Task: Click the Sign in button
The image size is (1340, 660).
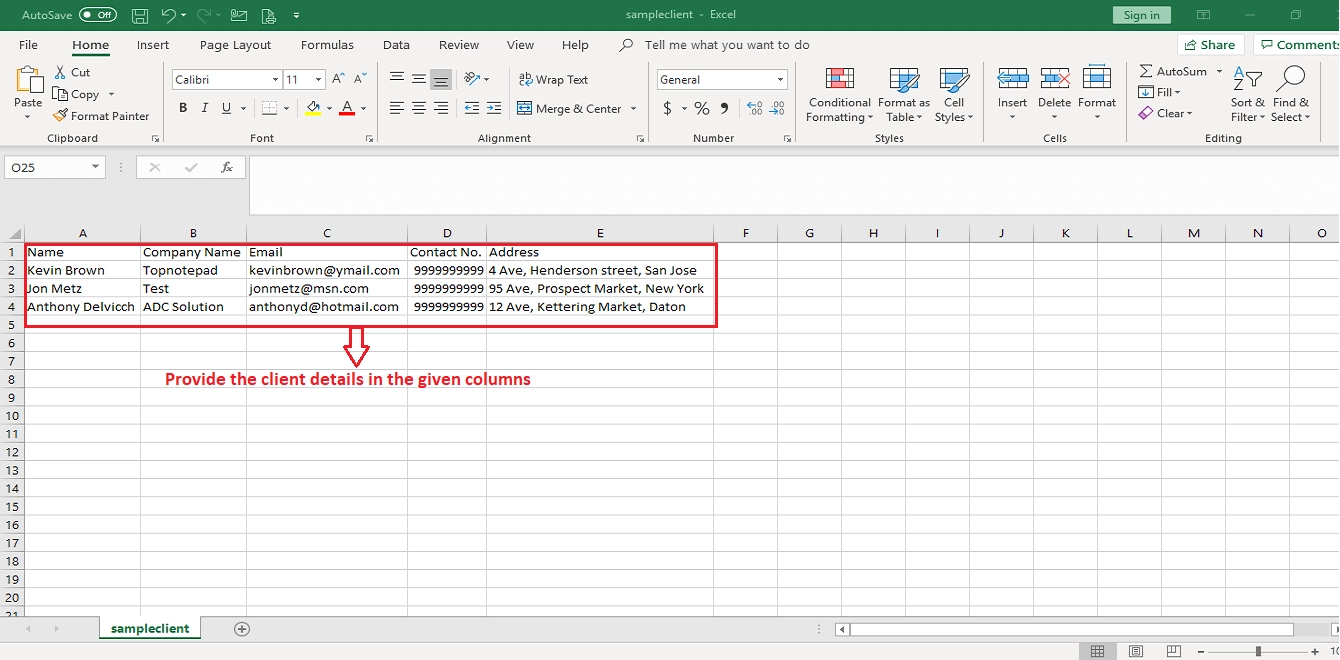Action: point(1141,15)
